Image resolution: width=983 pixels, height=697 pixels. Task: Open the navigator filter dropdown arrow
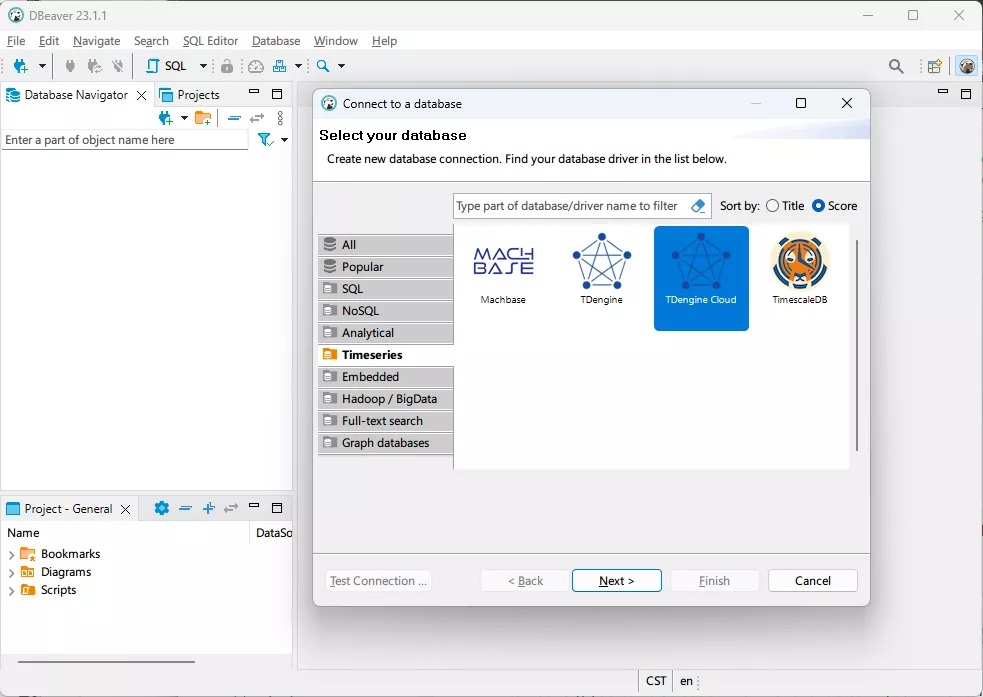tap(284, 140)
